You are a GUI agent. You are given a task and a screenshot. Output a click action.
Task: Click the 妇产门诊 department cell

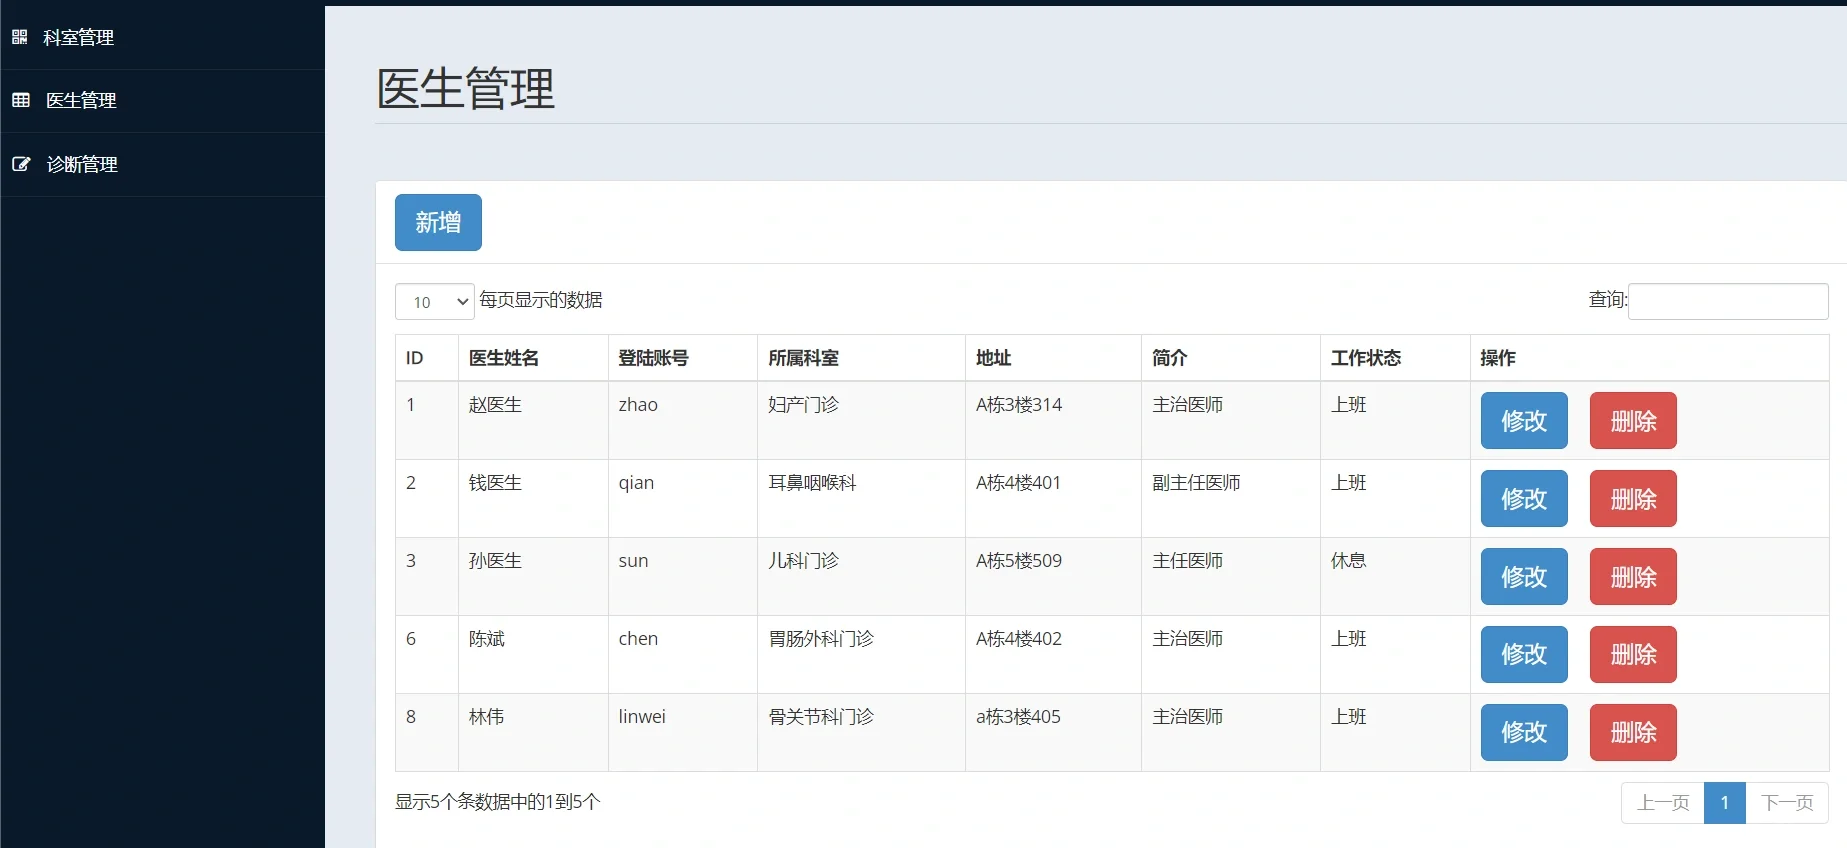coord(861,420)
